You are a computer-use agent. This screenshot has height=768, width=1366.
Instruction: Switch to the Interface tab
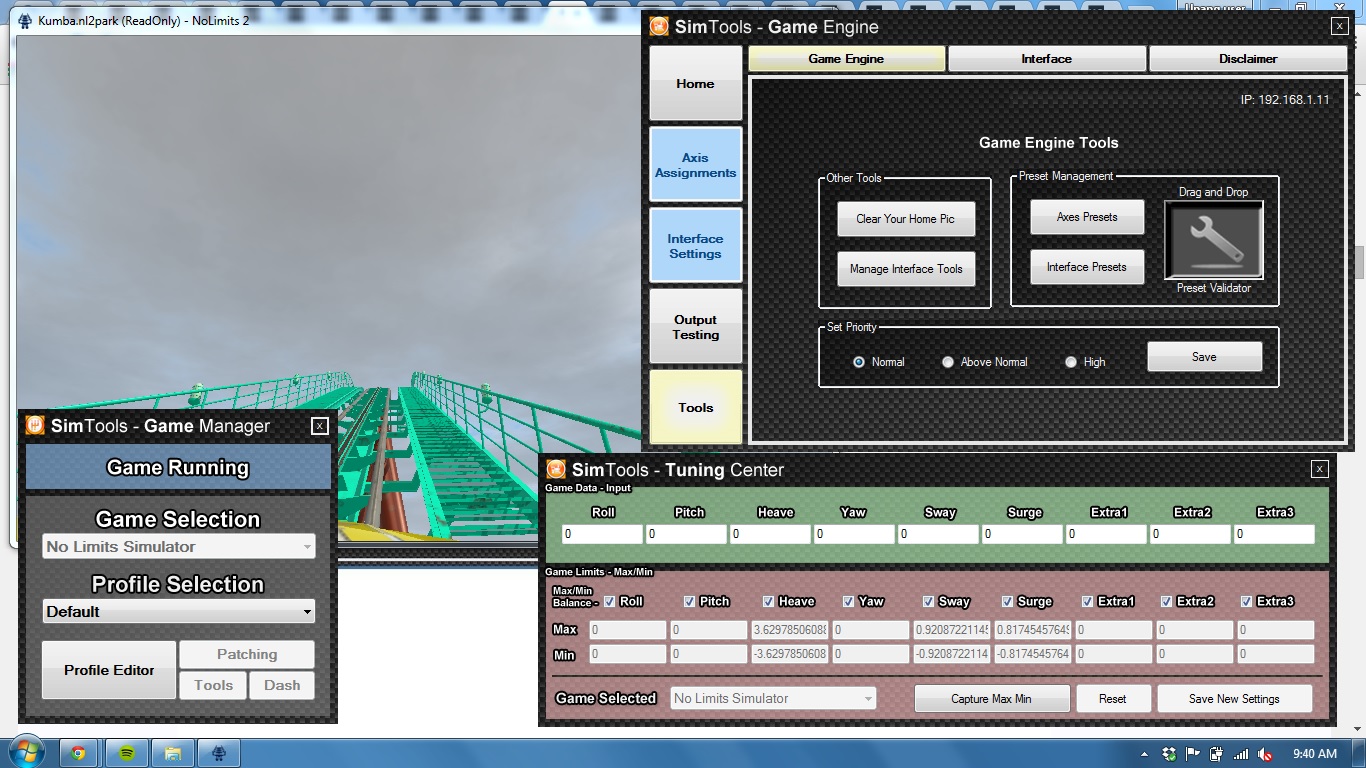(1047, 59)
